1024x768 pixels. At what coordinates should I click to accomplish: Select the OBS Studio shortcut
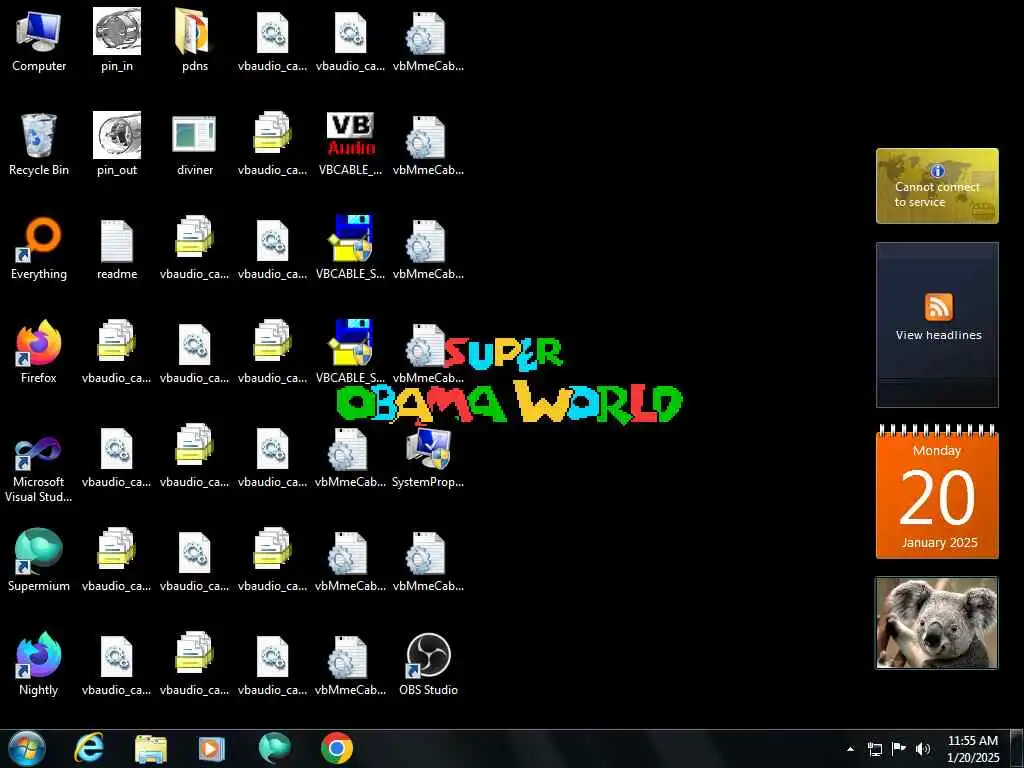(x=428, y=664)
